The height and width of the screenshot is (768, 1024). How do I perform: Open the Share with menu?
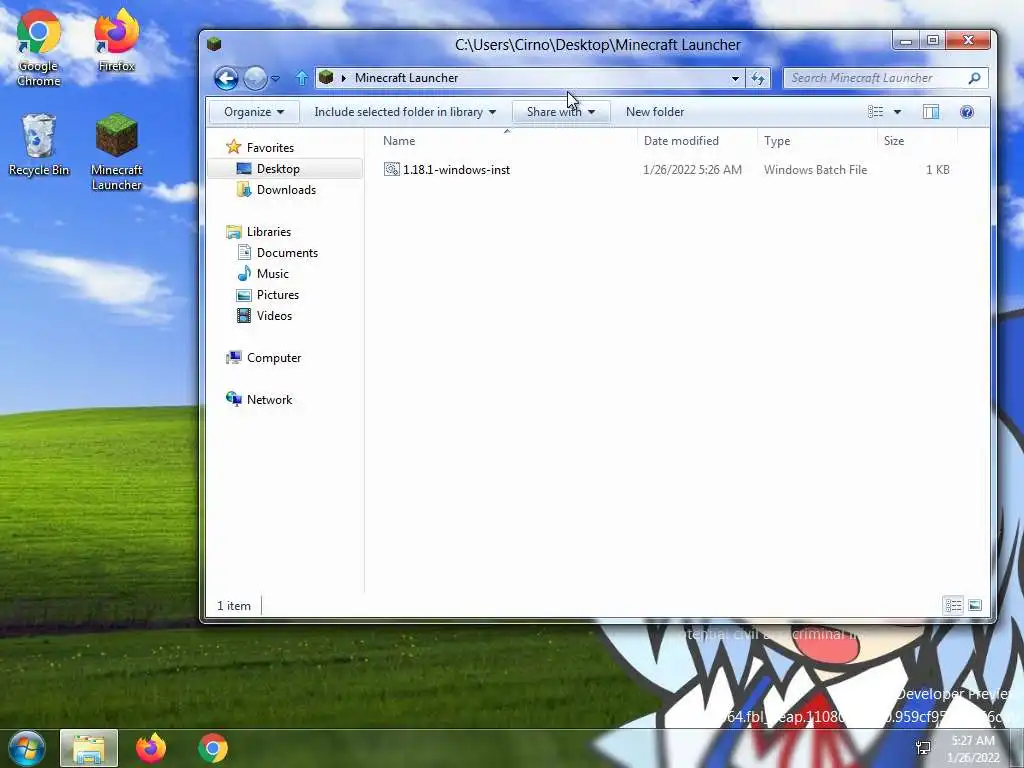[x=561, y=112]
